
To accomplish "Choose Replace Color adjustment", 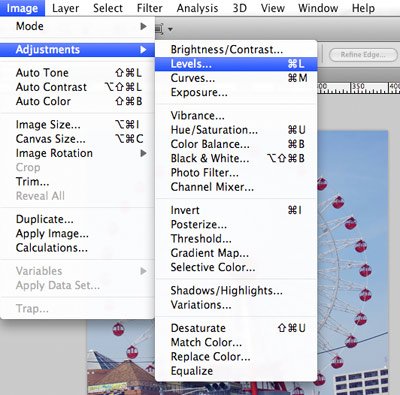I will click(236, 357).
